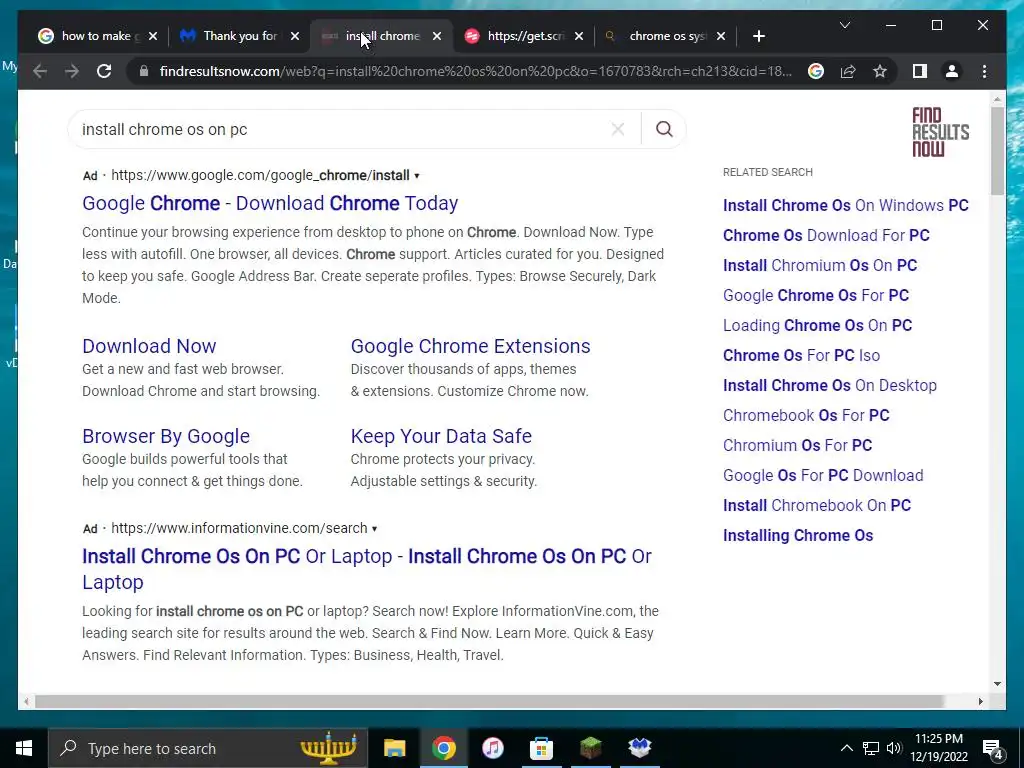
Task: Close the 'Thank you for' tab
Action: (295, 36)
